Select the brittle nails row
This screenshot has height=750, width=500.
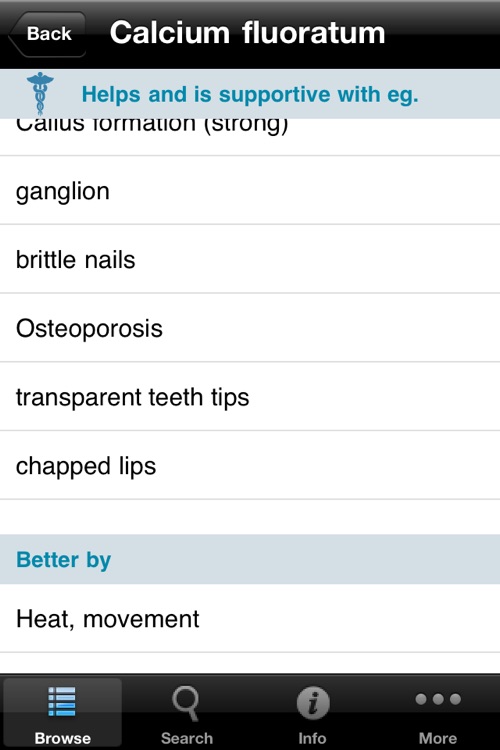point(250,259)
